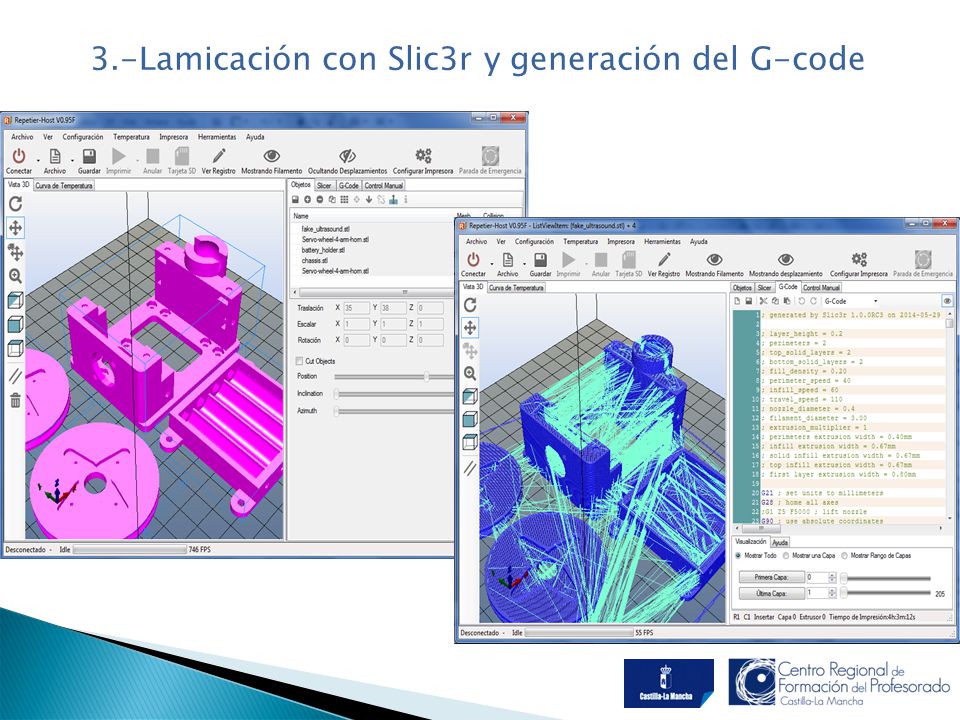
Task: Click trash delete icon in left window sidebar
Action: pyautogui.click(x=15, y=400)
